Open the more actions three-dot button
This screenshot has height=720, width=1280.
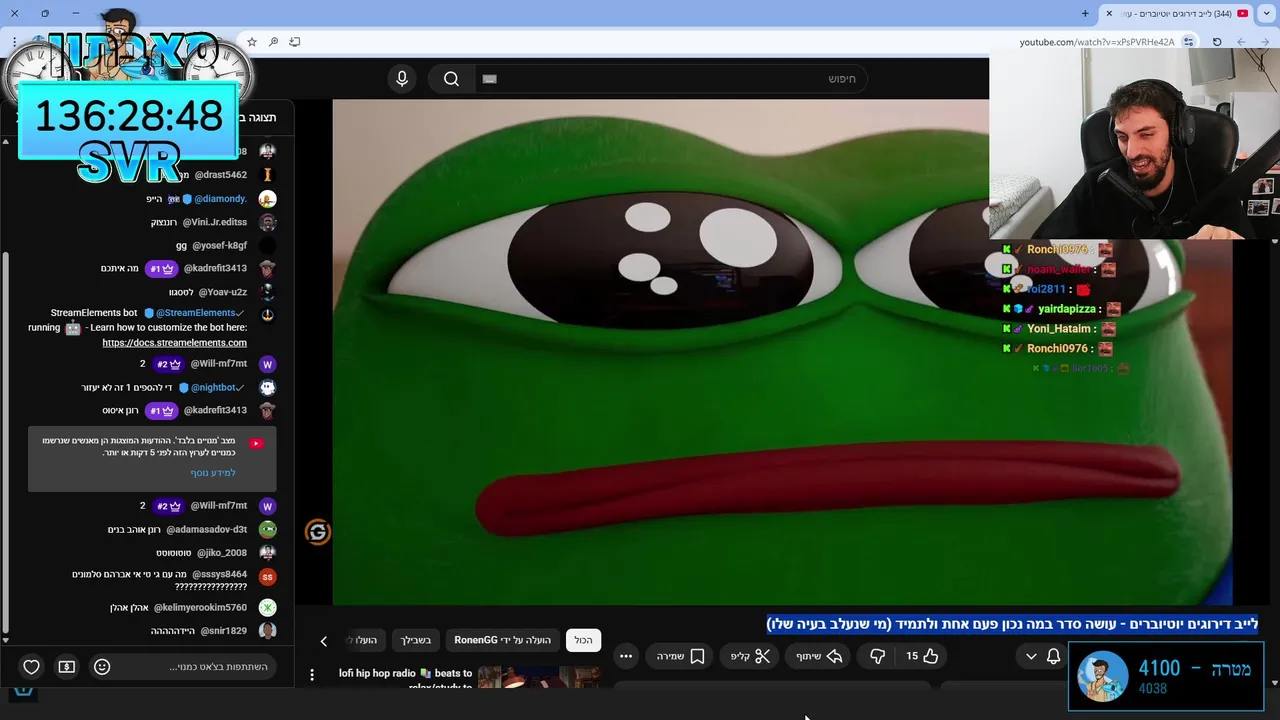[x=626, y=656]
